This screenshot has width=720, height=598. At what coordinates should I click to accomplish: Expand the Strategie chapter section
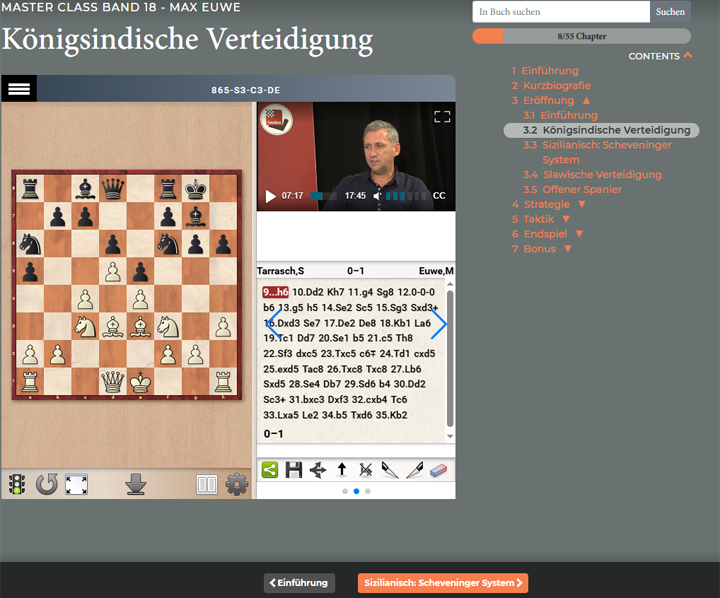pos(582,205)
